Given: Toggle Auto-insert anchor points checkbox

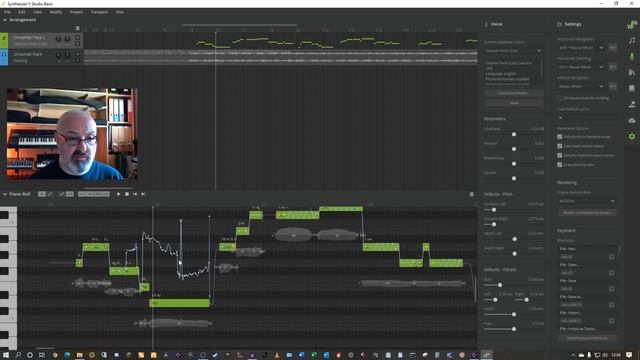Looking at the screenshot, I should coord(560,146).
